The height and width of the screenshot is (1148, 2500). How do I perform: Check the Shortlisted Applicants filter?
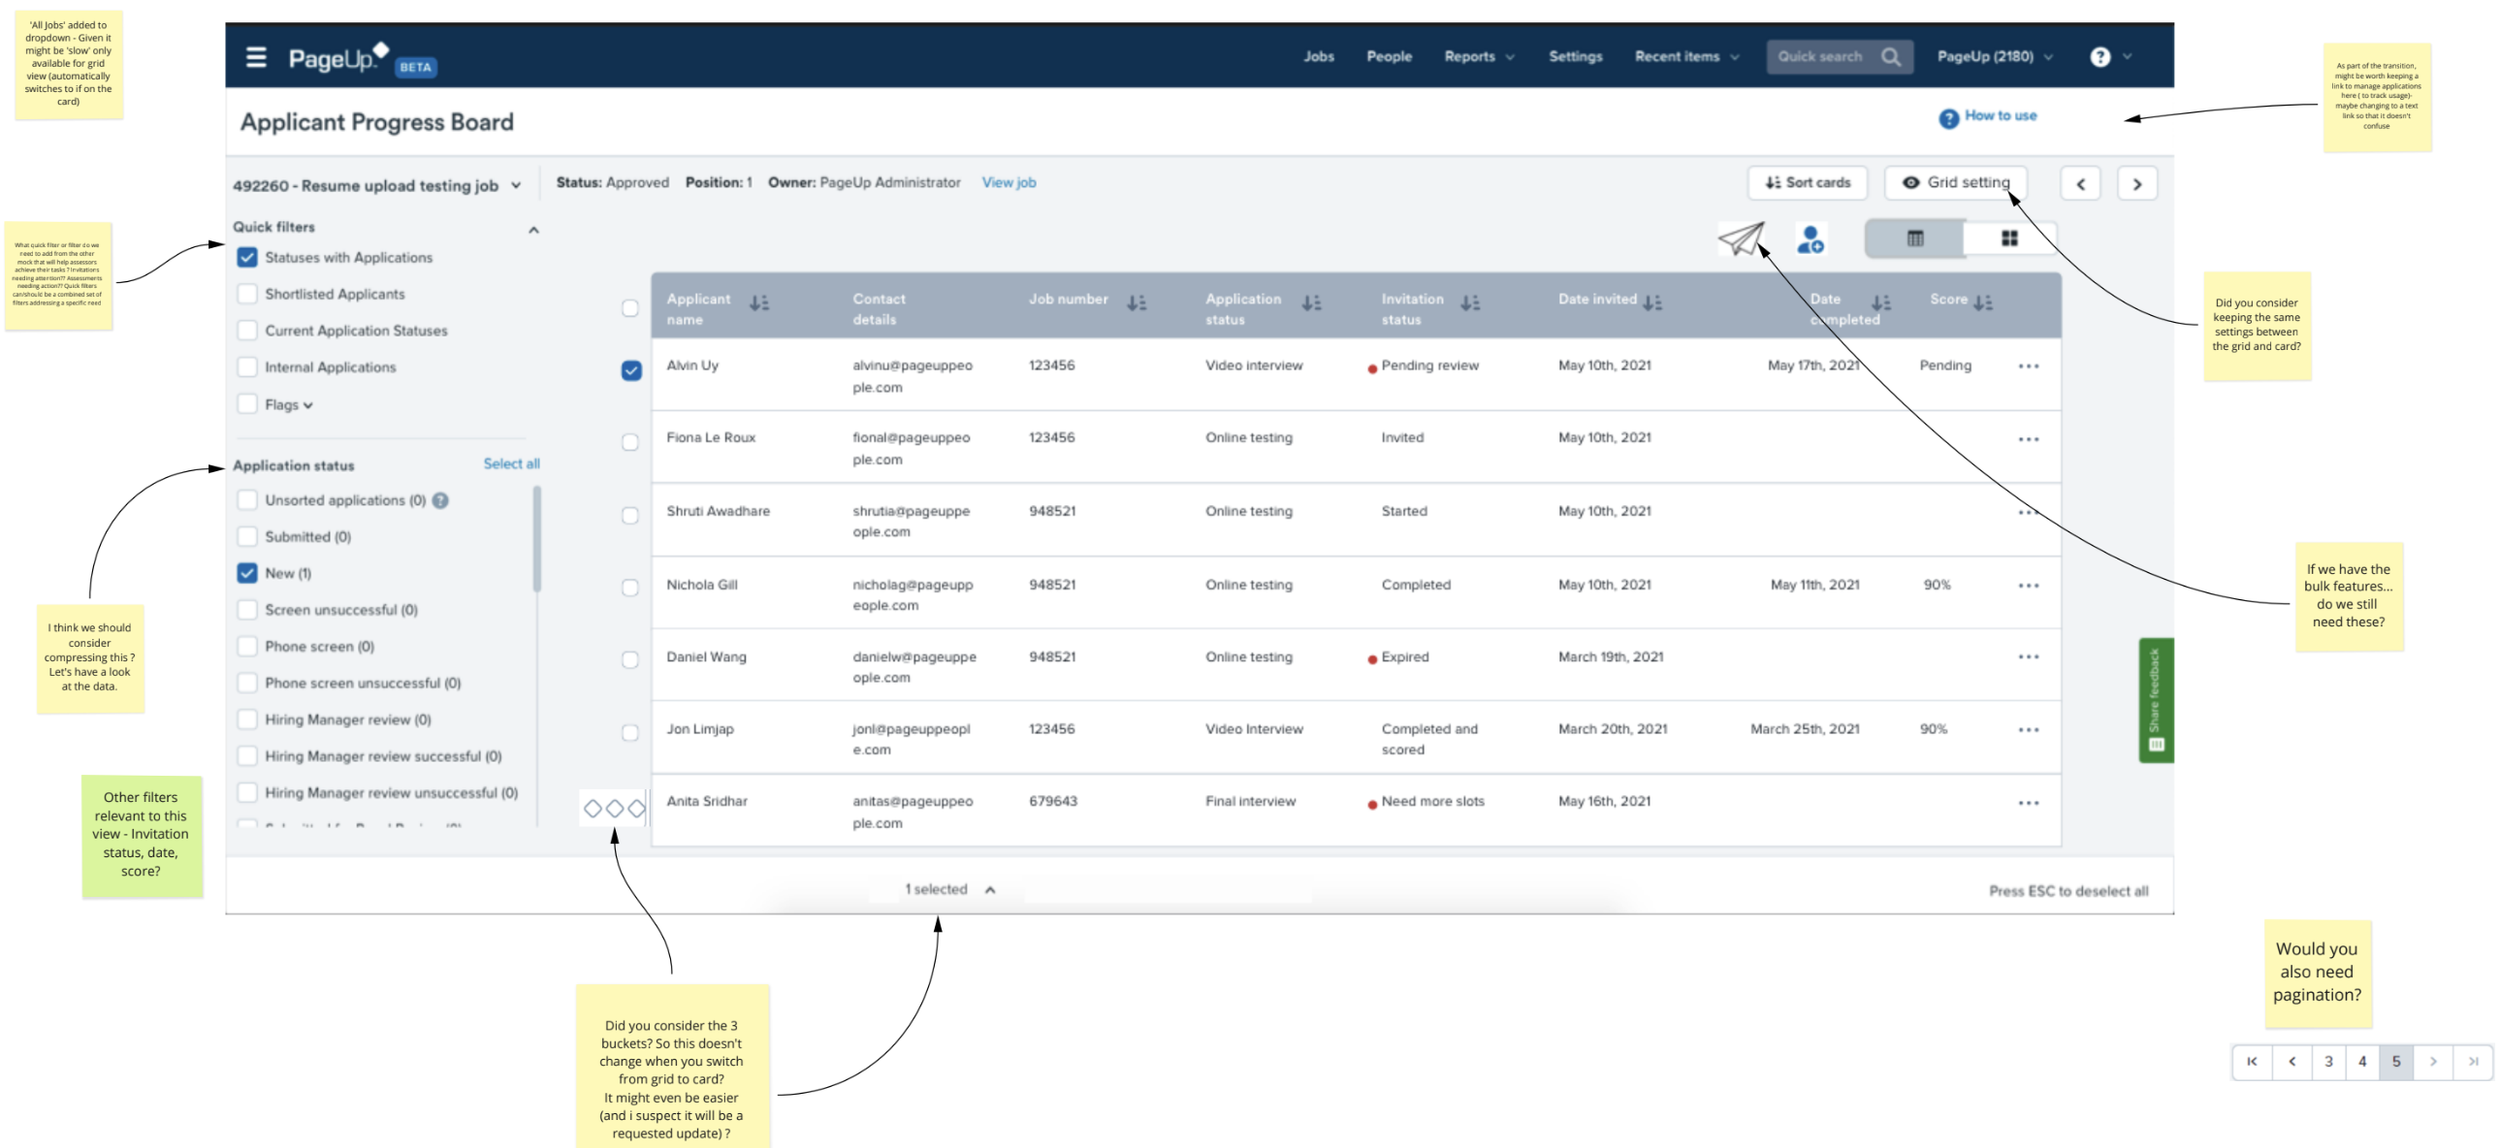tap(247, 294)
